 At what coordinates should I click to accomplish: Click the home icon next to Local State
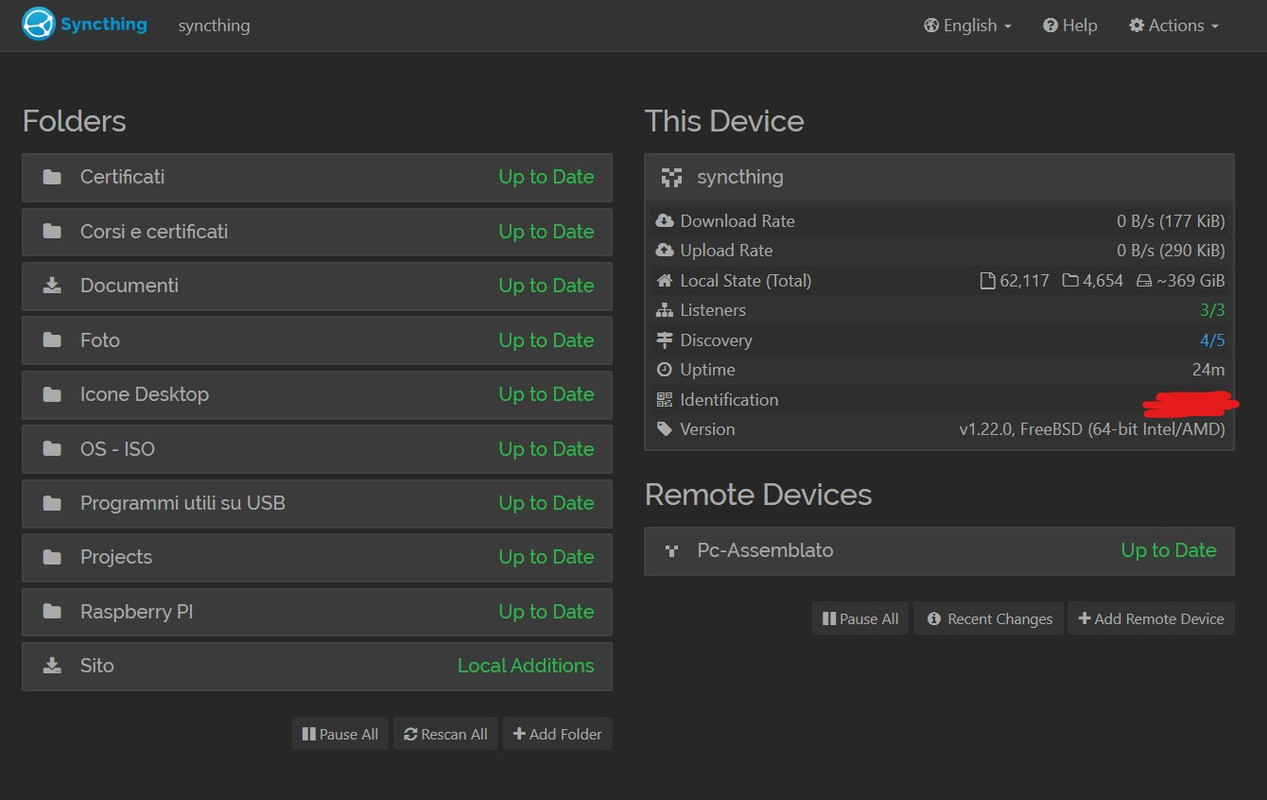point(664,281)
